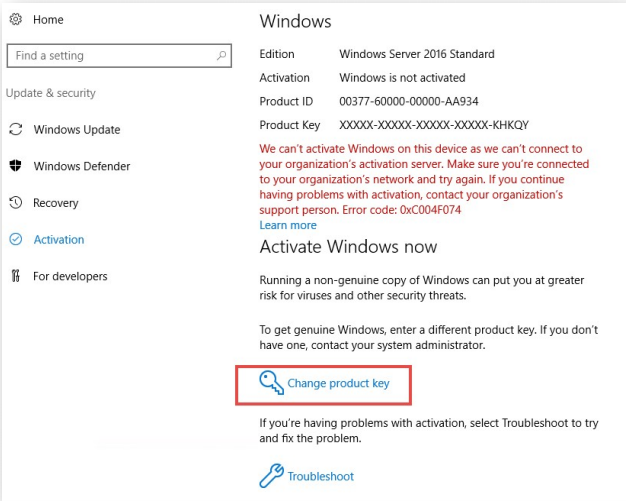Click the Windows Update refresh icon
The image size is (626, 501).
coord(16,129)
